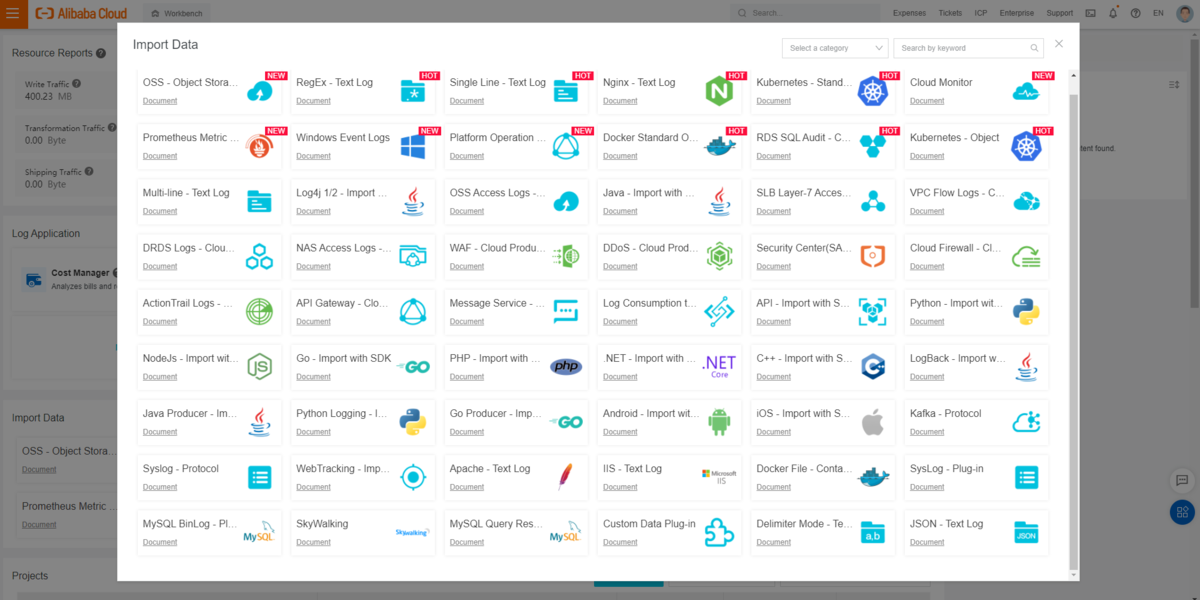This screenshot has height=600, width=1200.
Task: Open the ICP menu
Action: pyautogui.click(x=981, y=13)
